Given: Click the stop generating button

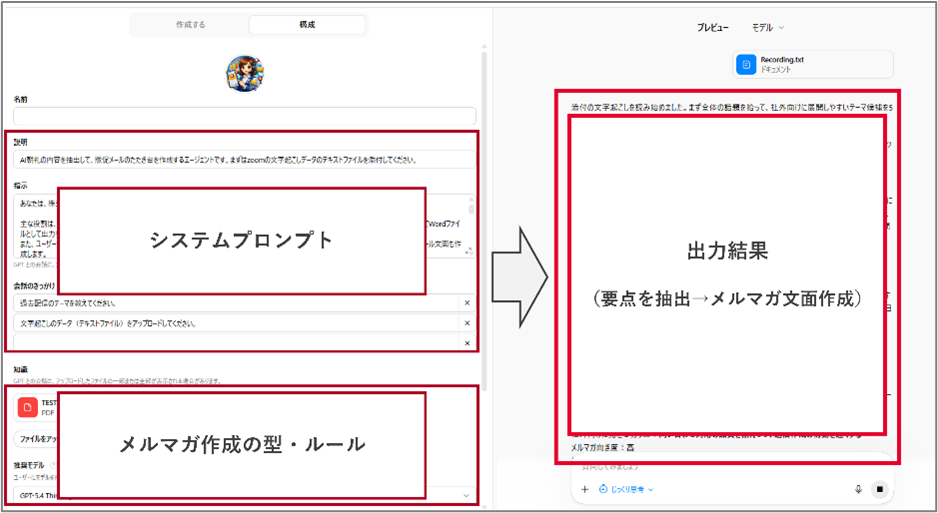Looking at the screenshot, I should pos(879,489).
